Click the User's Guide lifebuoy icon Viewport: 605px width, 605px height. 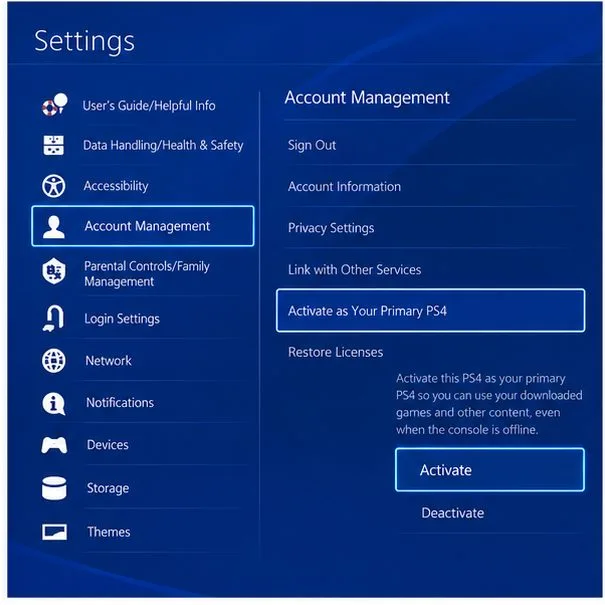(x=54, y=105)
